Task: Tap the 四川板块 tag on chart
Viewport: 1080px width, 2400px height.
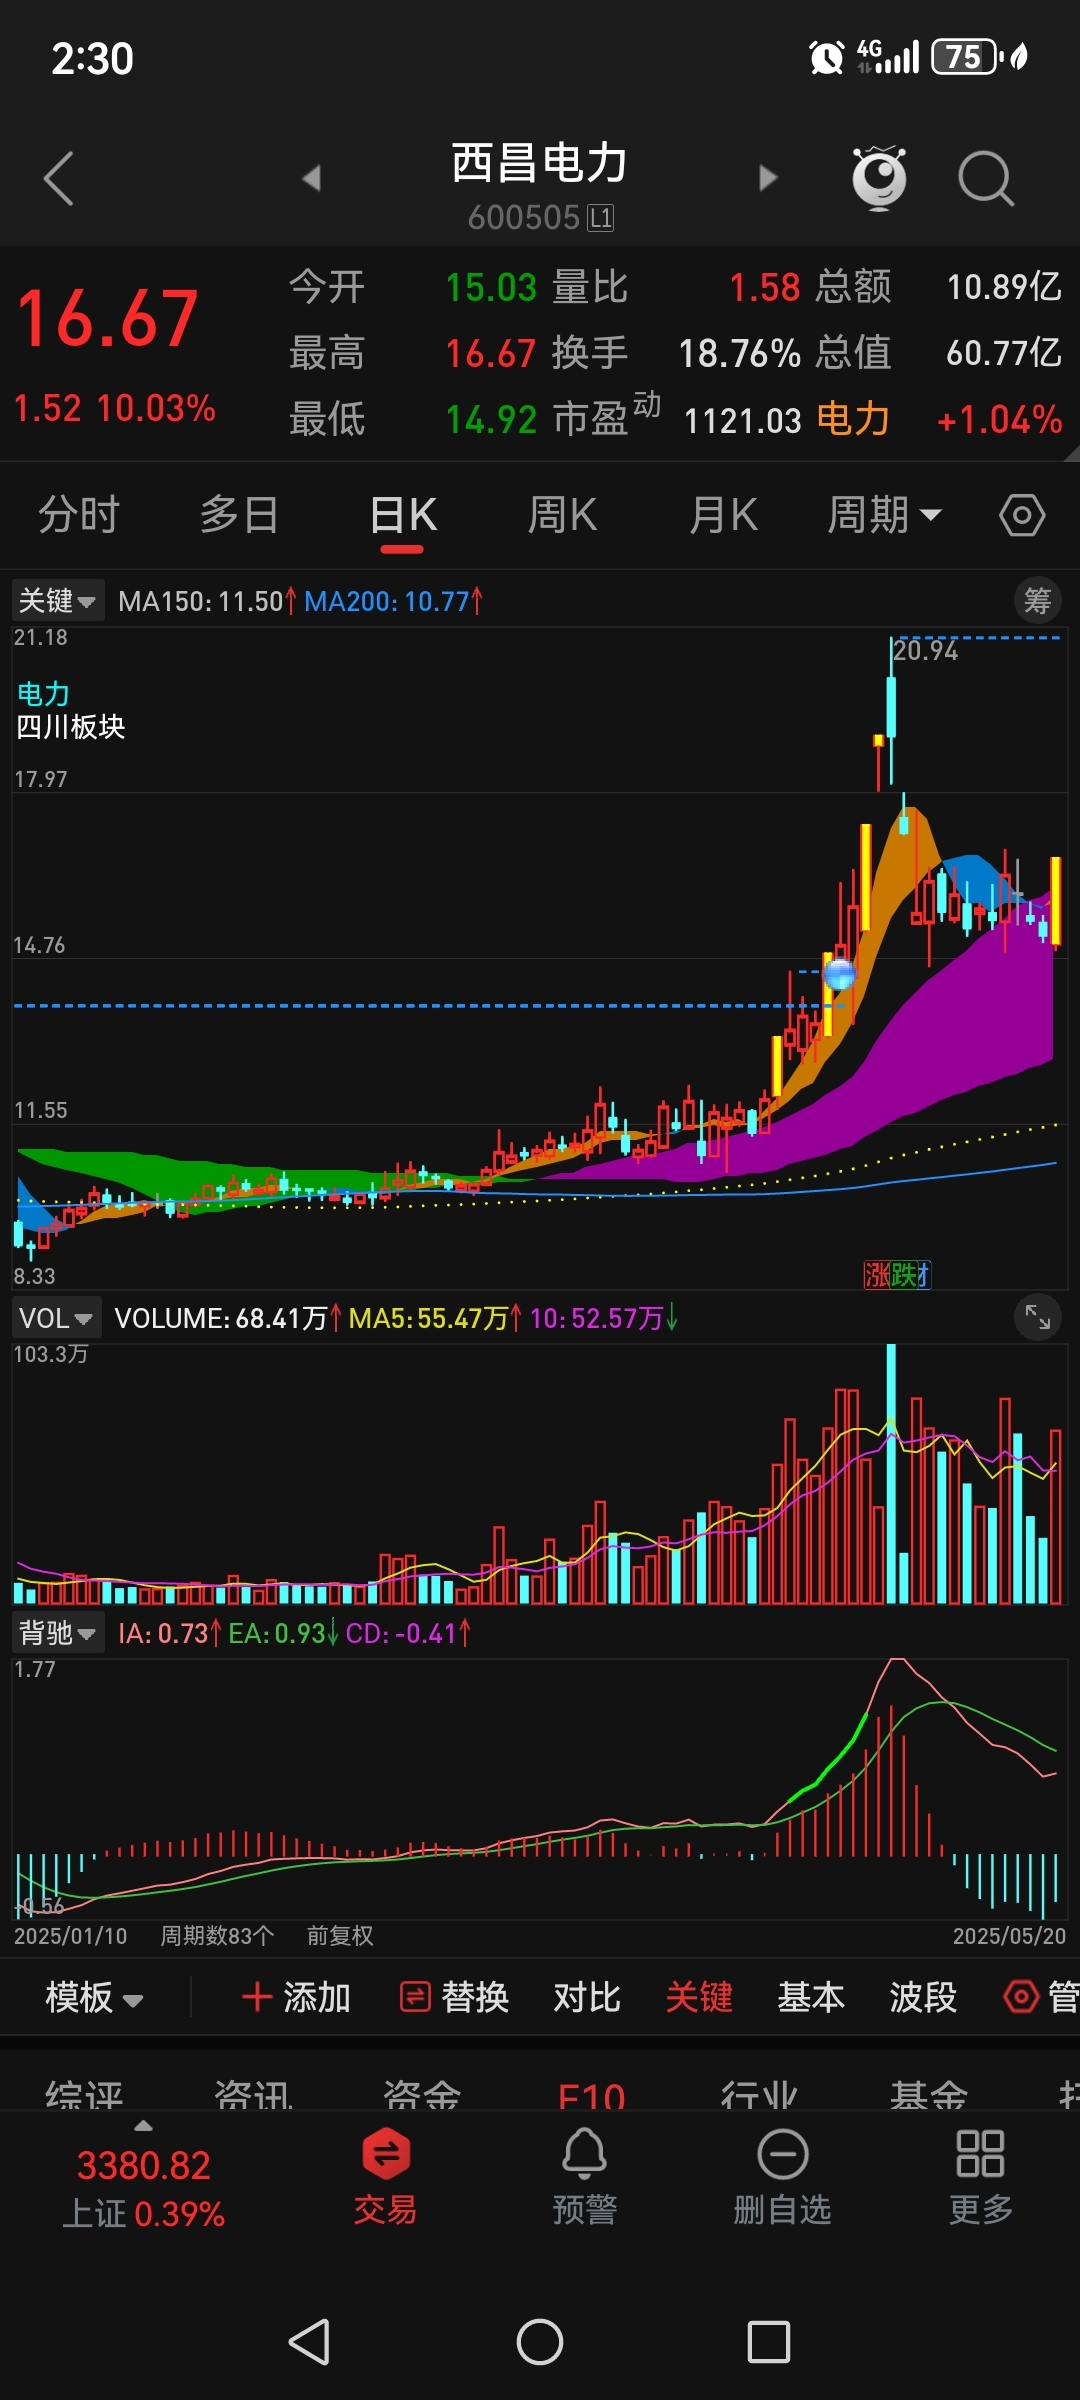Action: pos(70,727)
